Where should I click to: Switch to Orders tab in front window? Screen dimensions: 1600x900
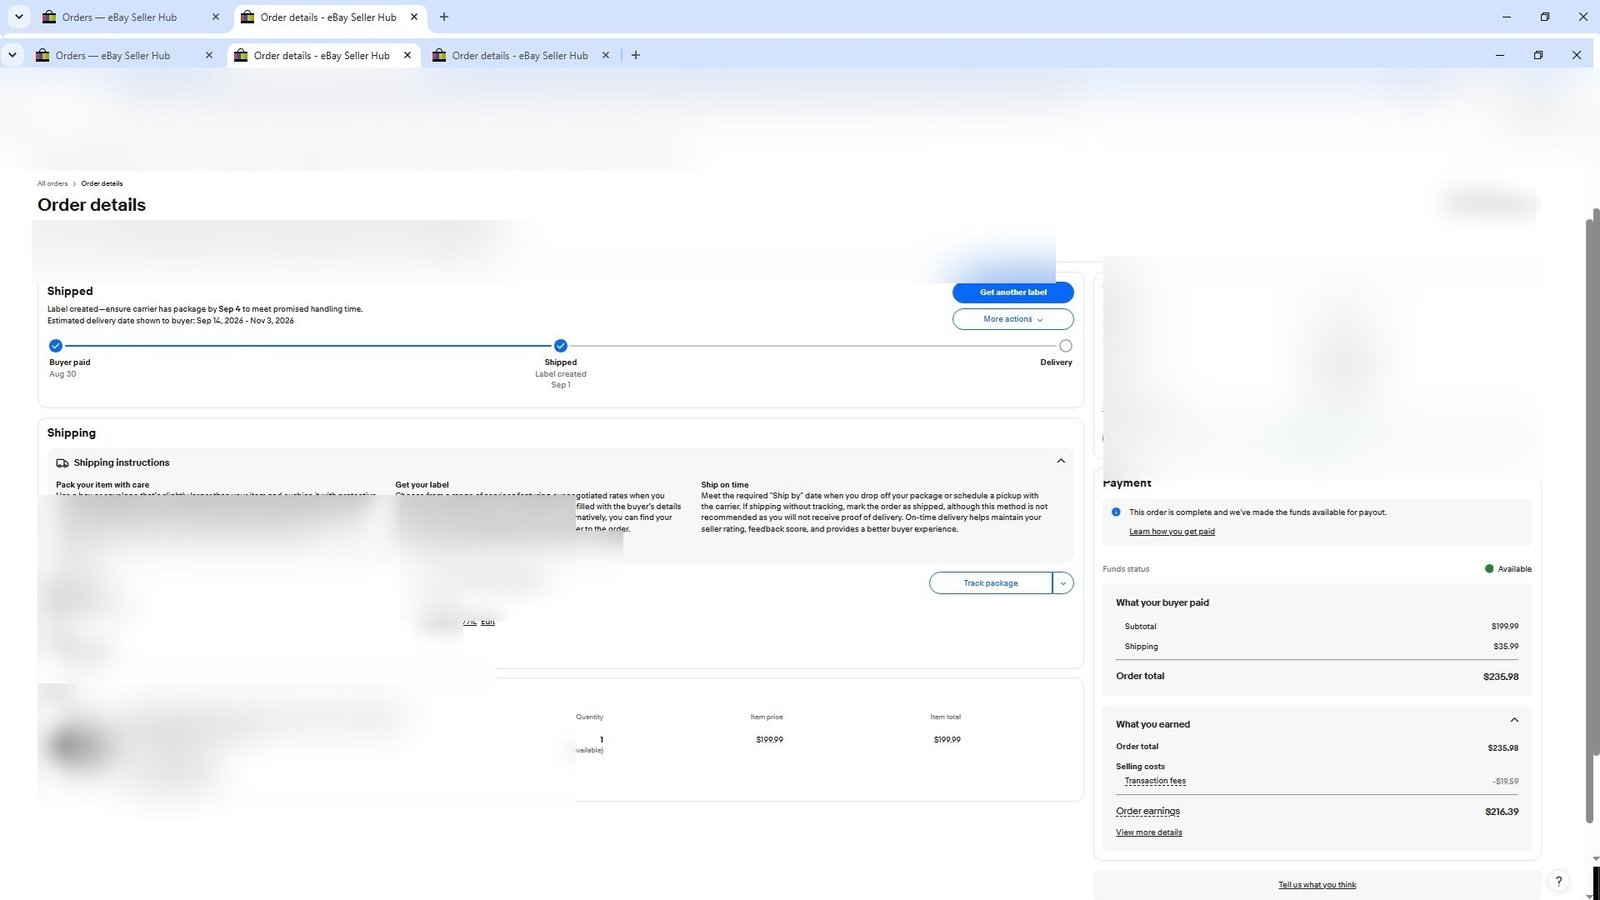(x=124, y=56)
